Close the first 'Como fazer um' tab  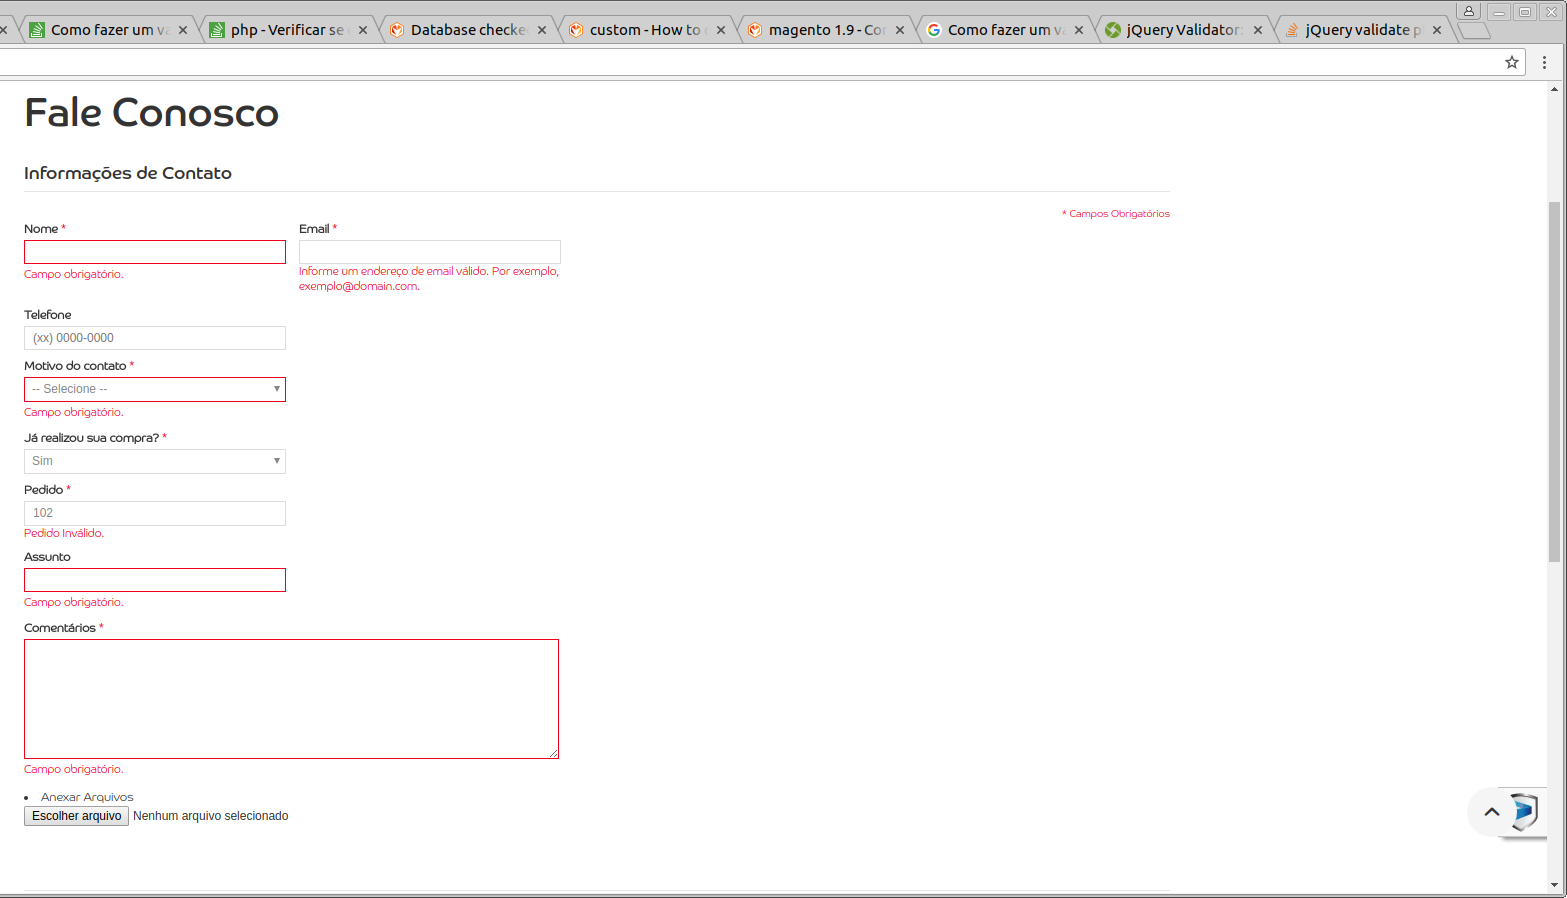click(183, 30)
